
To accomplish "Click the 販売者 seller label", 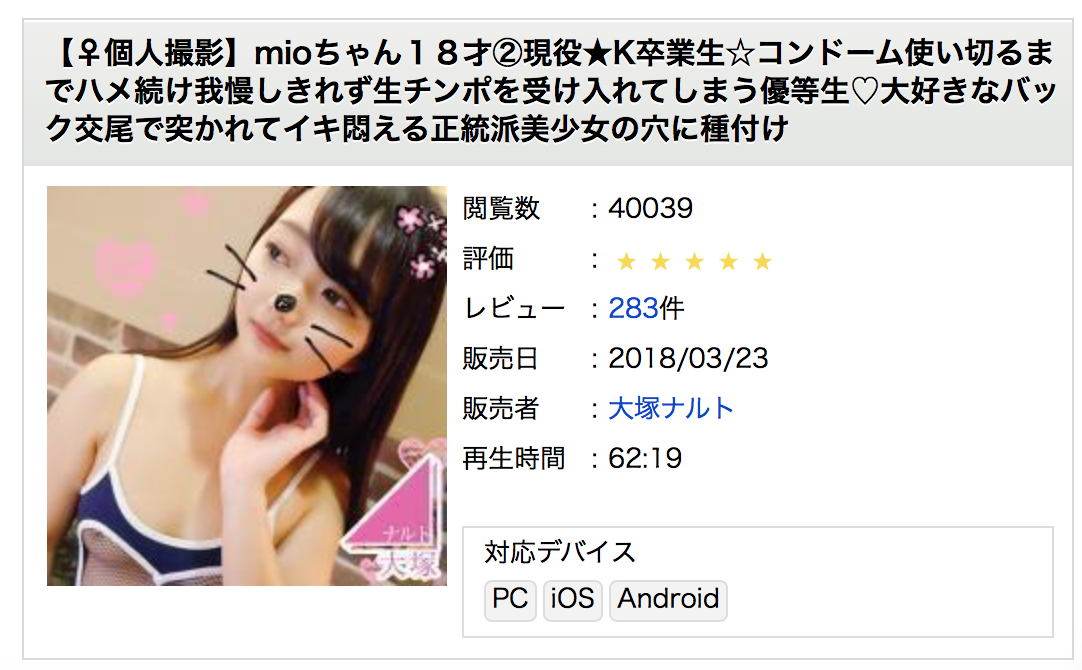I will coord(501,408).
